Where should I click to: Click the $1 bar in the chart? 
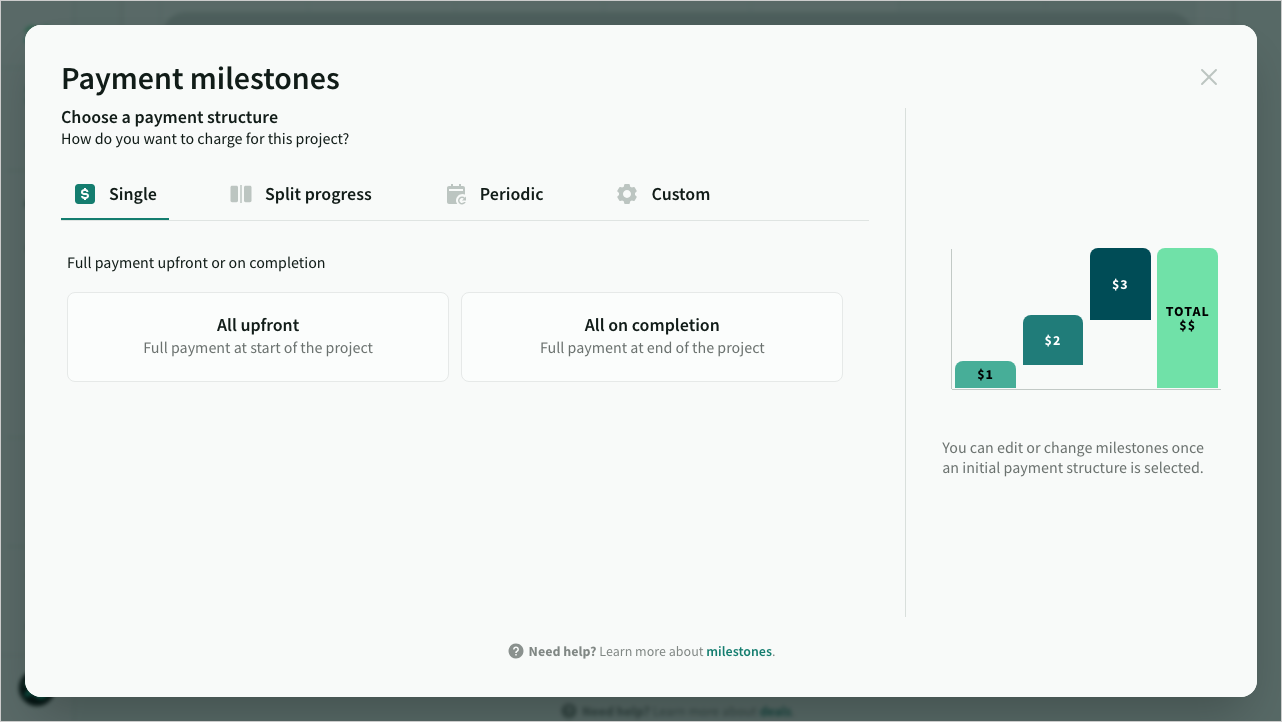coord(984,375)
